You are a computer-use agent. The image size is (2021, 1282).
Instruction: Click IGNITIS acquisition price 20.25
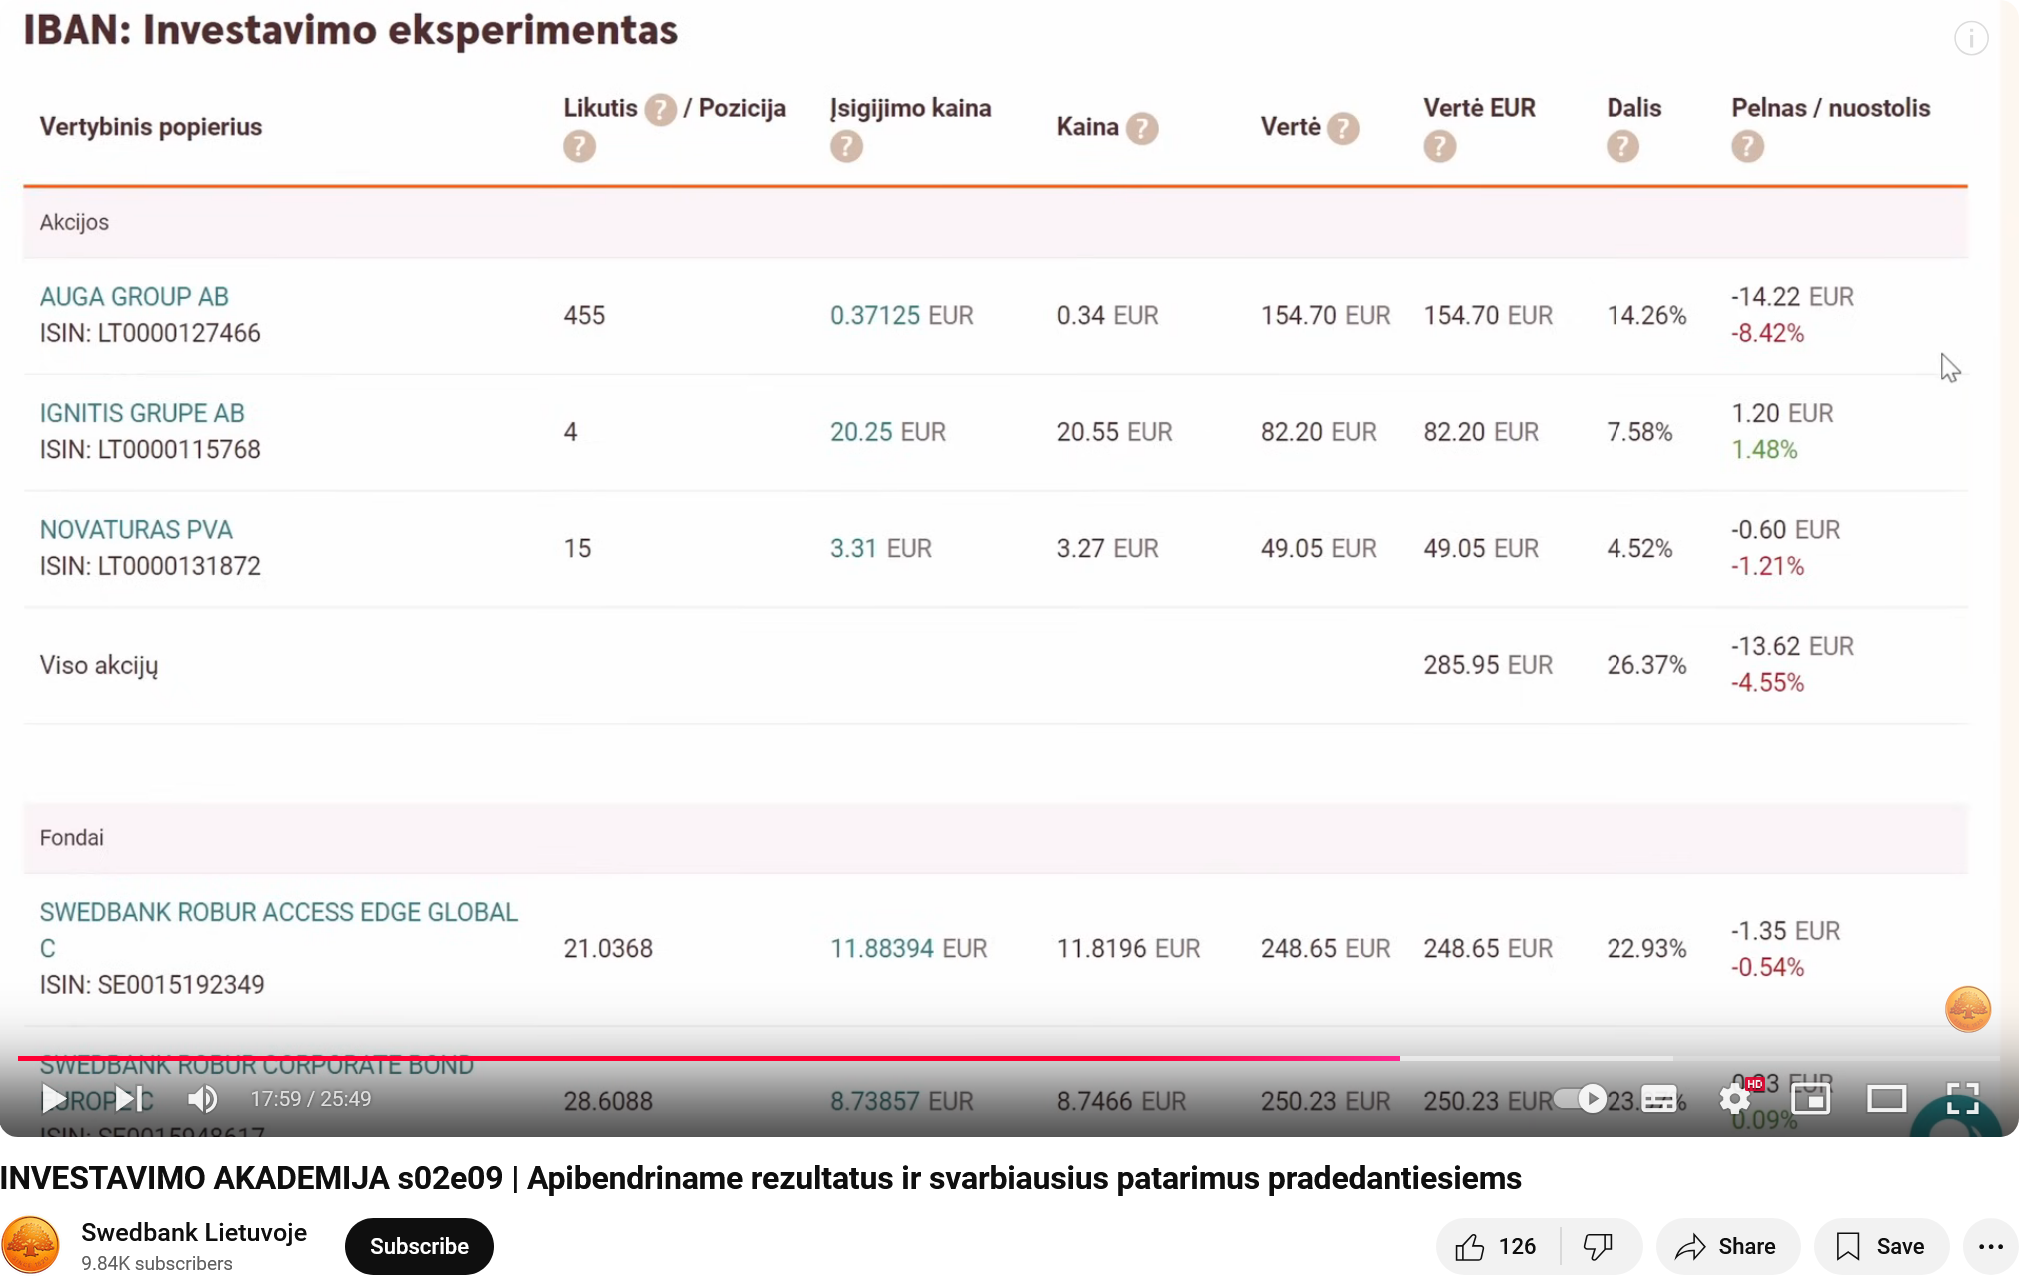(861, 432)
